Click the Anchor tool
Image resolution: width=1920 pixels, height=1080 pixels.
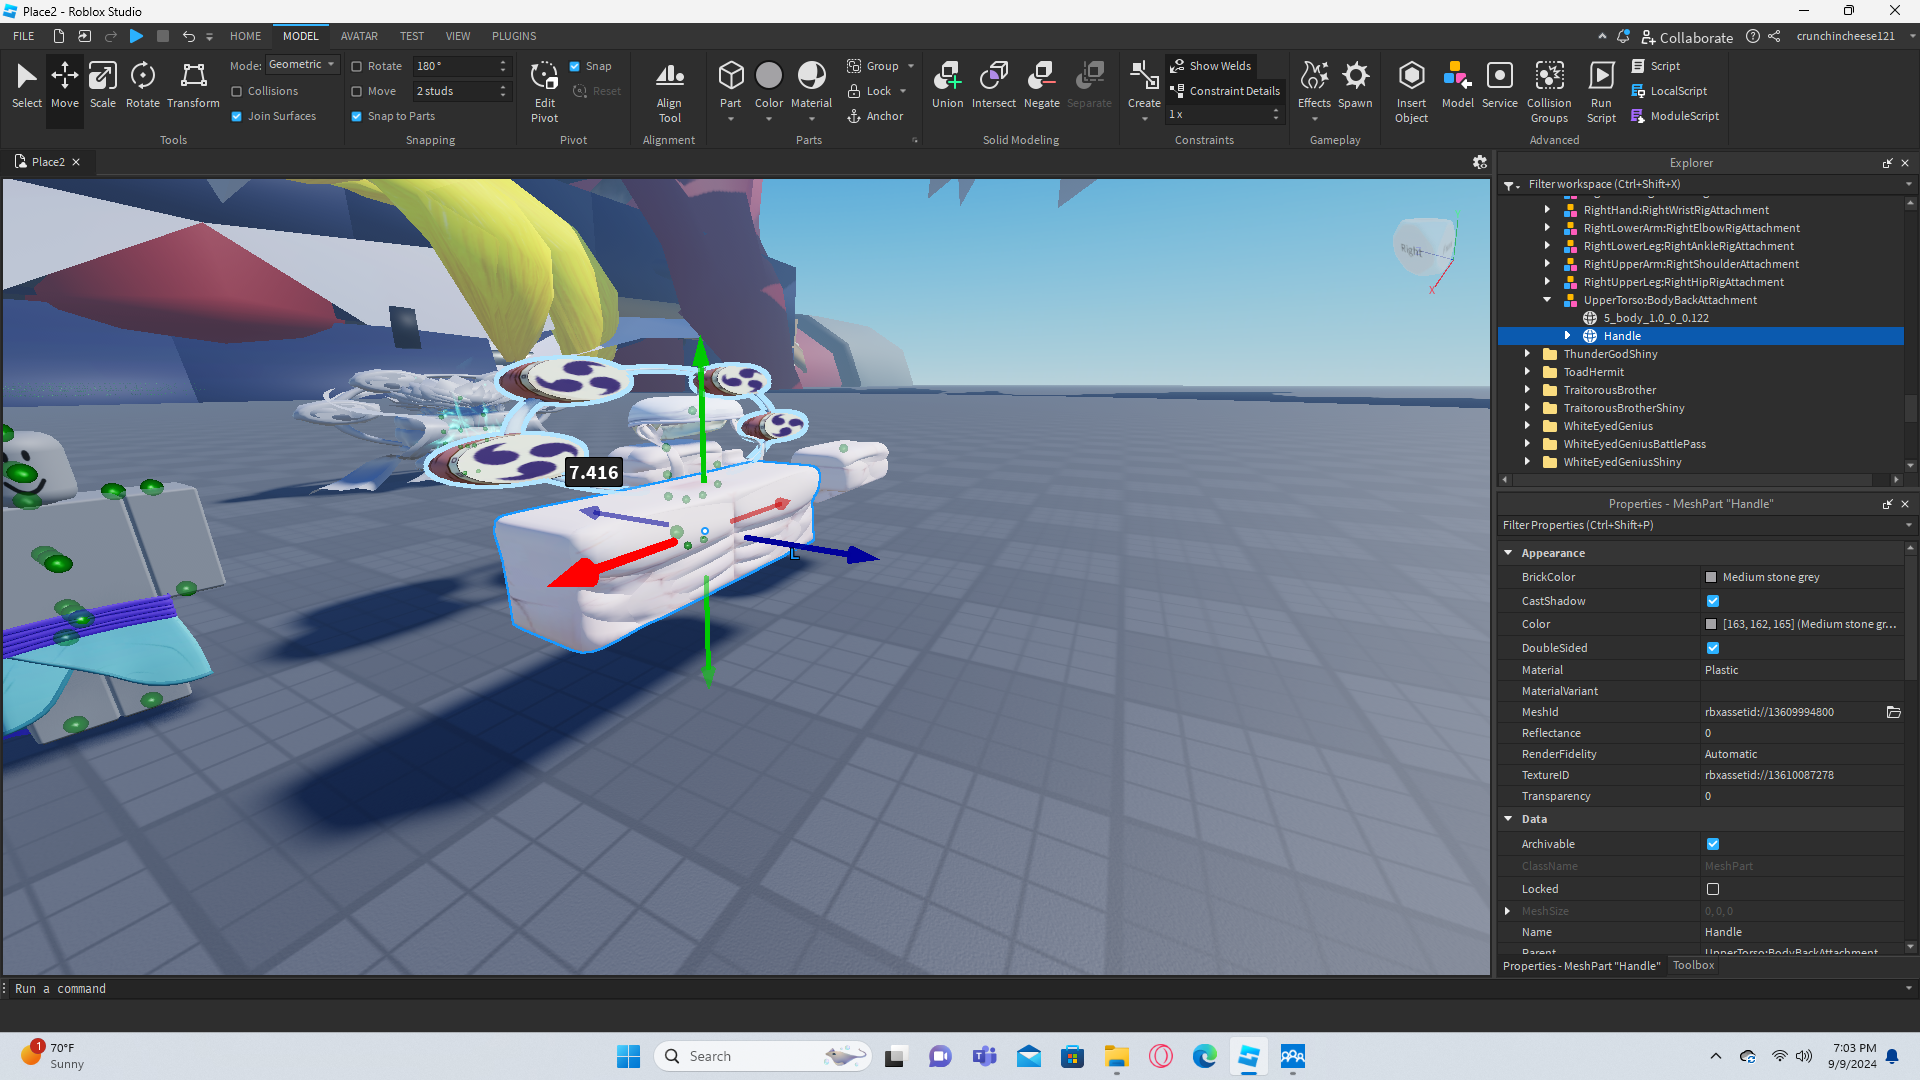click(x=875, y=116)
